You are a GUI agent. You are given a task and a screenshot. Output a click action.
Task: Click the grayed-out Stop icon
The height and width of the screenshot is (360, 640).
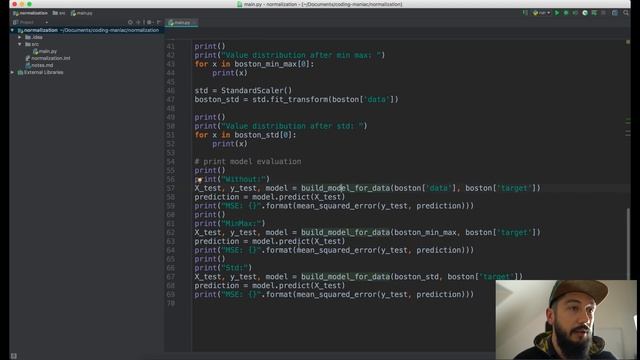point(604,13)
